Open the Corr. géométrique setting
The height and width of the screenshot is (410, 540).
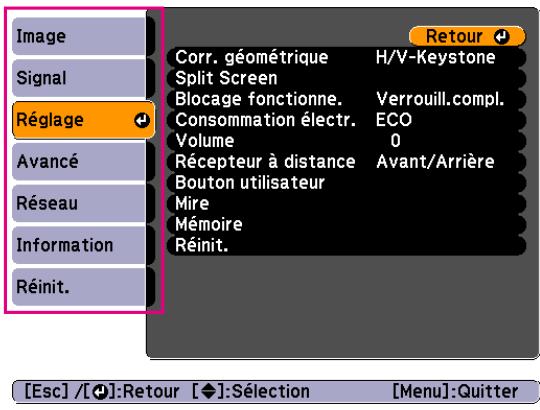pyautogui.click(x=346, y=57)
